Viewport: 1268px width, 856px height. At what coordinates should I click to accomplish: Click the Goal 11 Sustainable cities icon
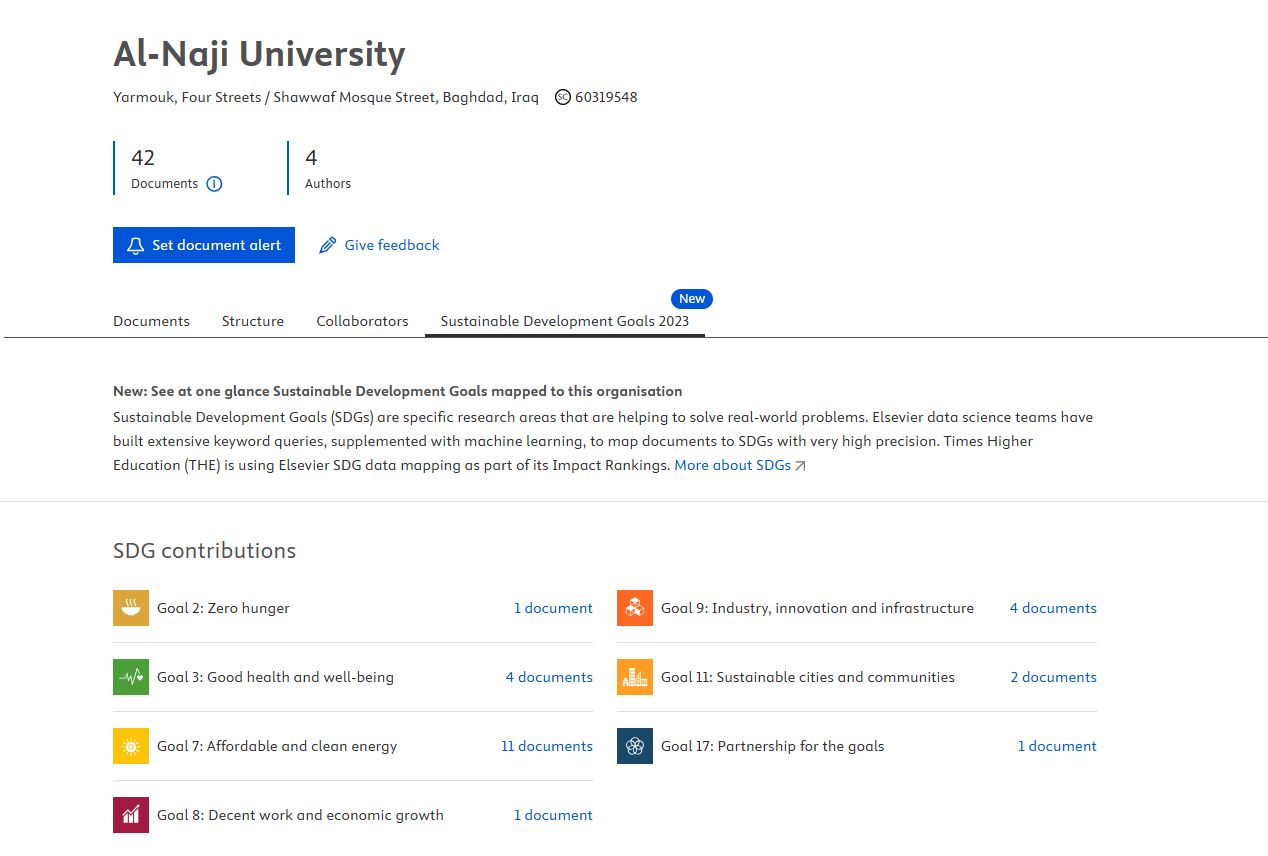[x=635, y=677]
